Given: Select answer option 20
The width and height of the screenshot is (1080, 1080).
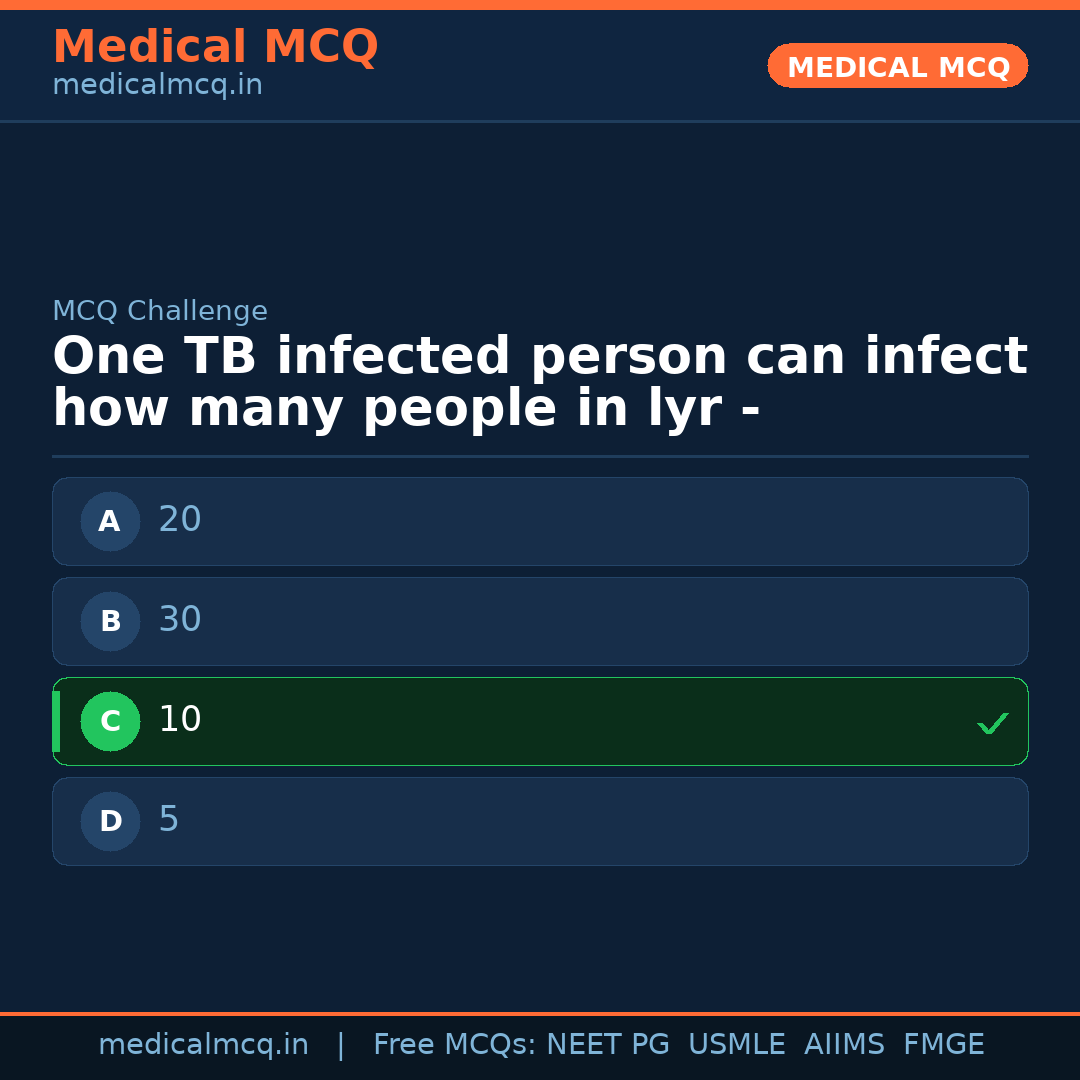Looking at the screenshot, I should (x=540, y=521).
